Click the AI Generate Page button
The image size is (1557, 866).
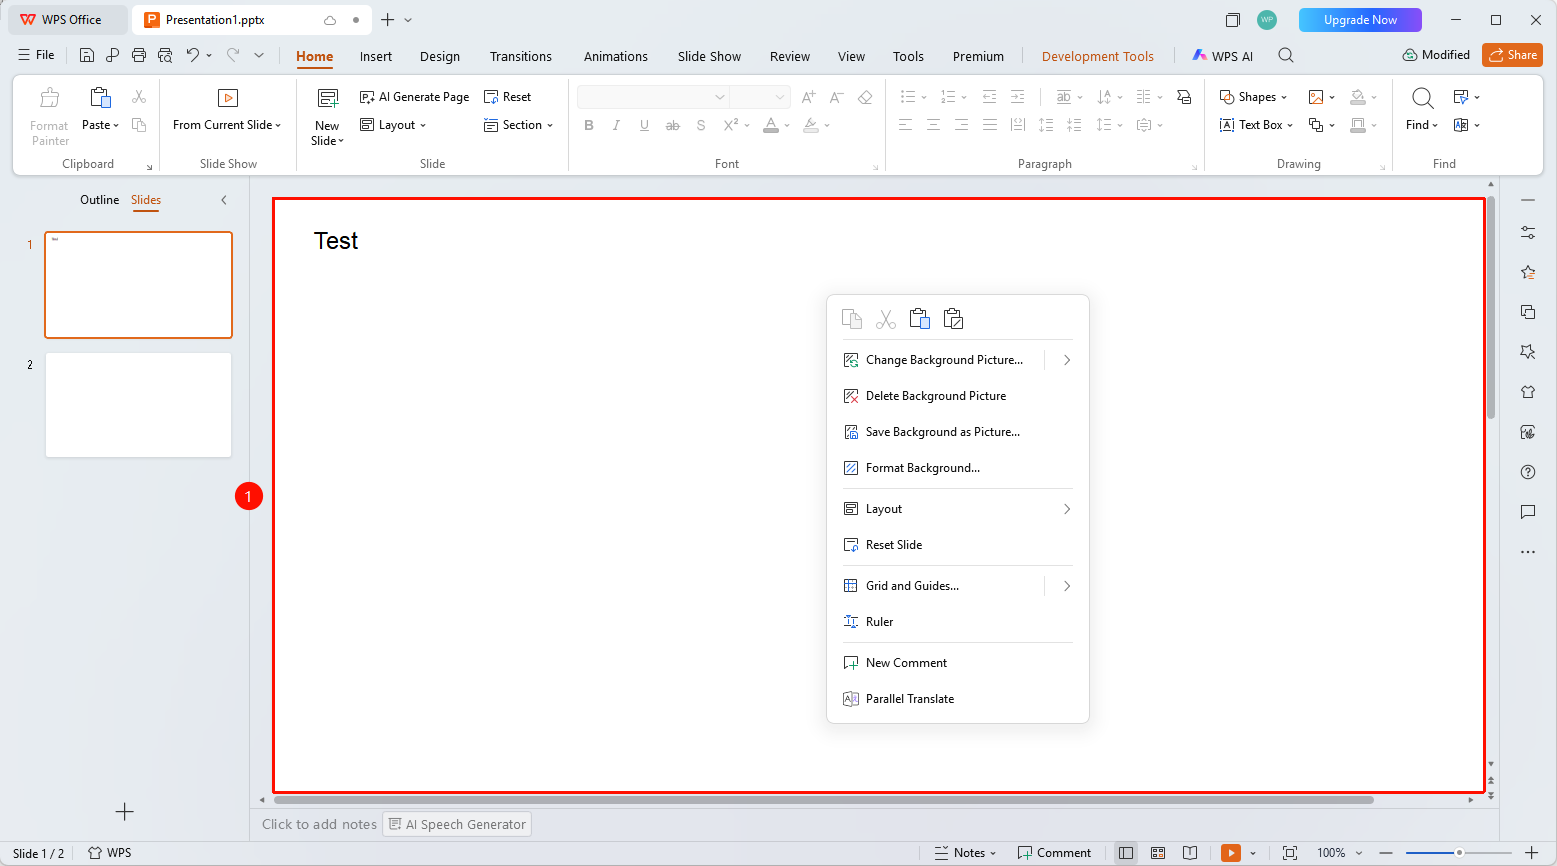414,97
